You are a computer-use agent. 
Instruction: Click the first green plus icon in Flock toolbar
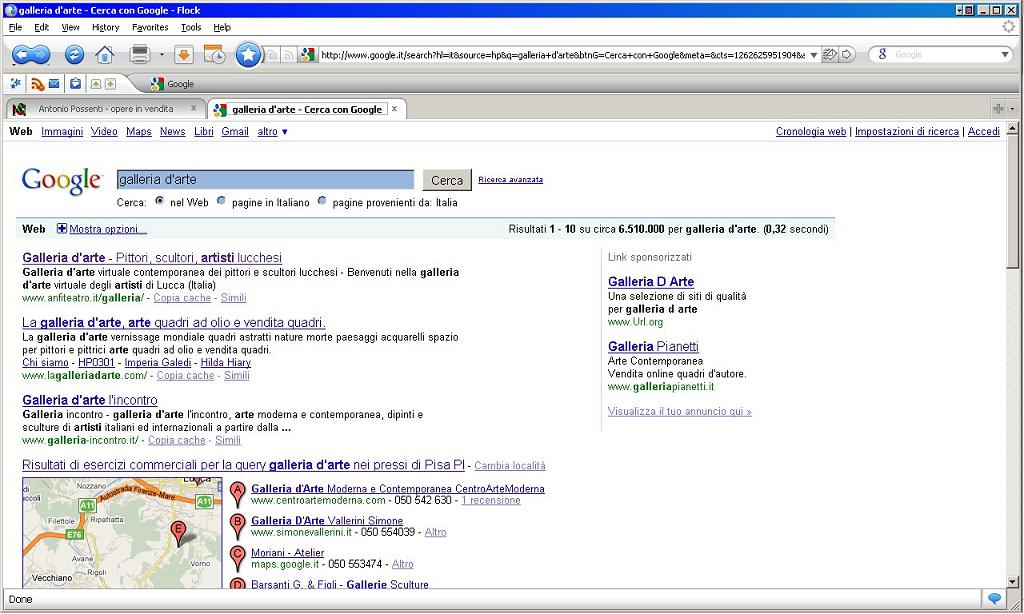coord(95,84)
